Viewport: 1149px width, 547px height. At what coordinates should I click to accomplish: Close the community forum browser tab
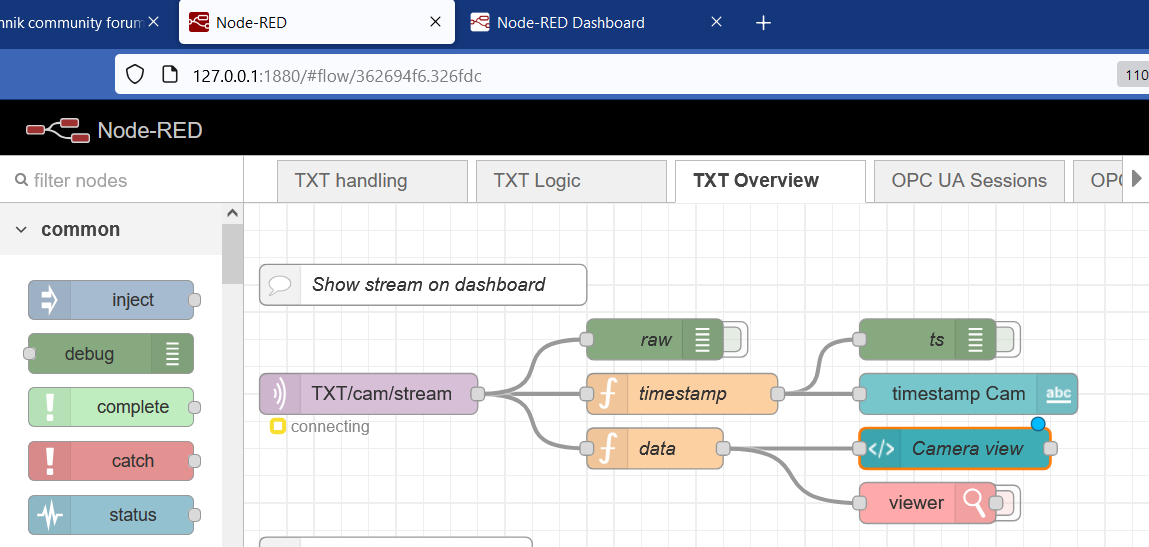(153, 22)
